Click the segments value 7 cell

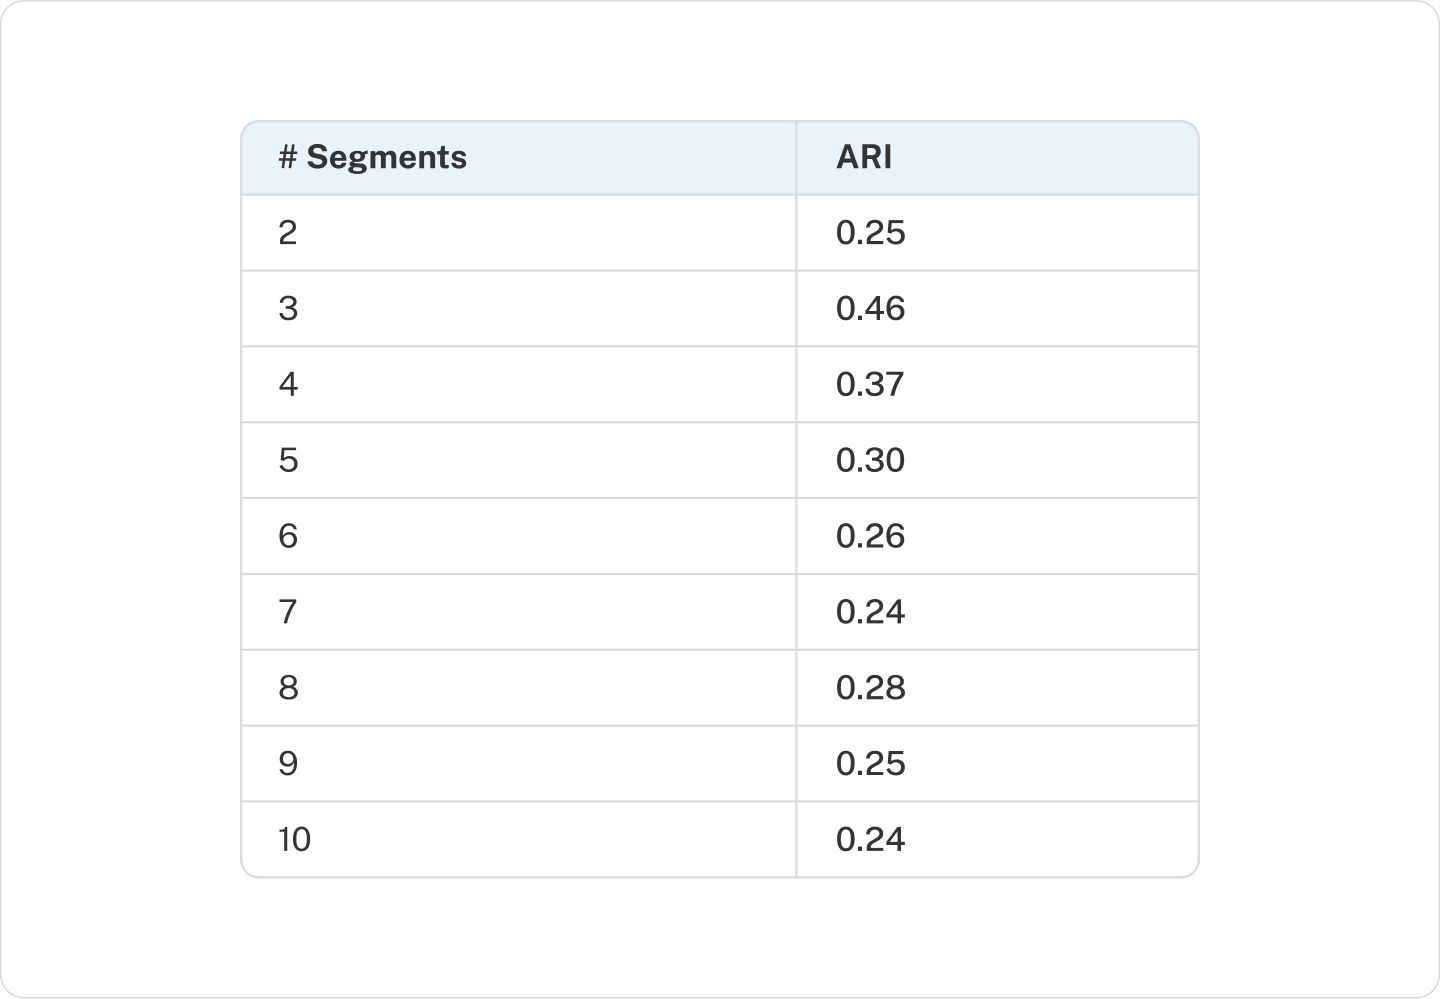click(288, 612)
